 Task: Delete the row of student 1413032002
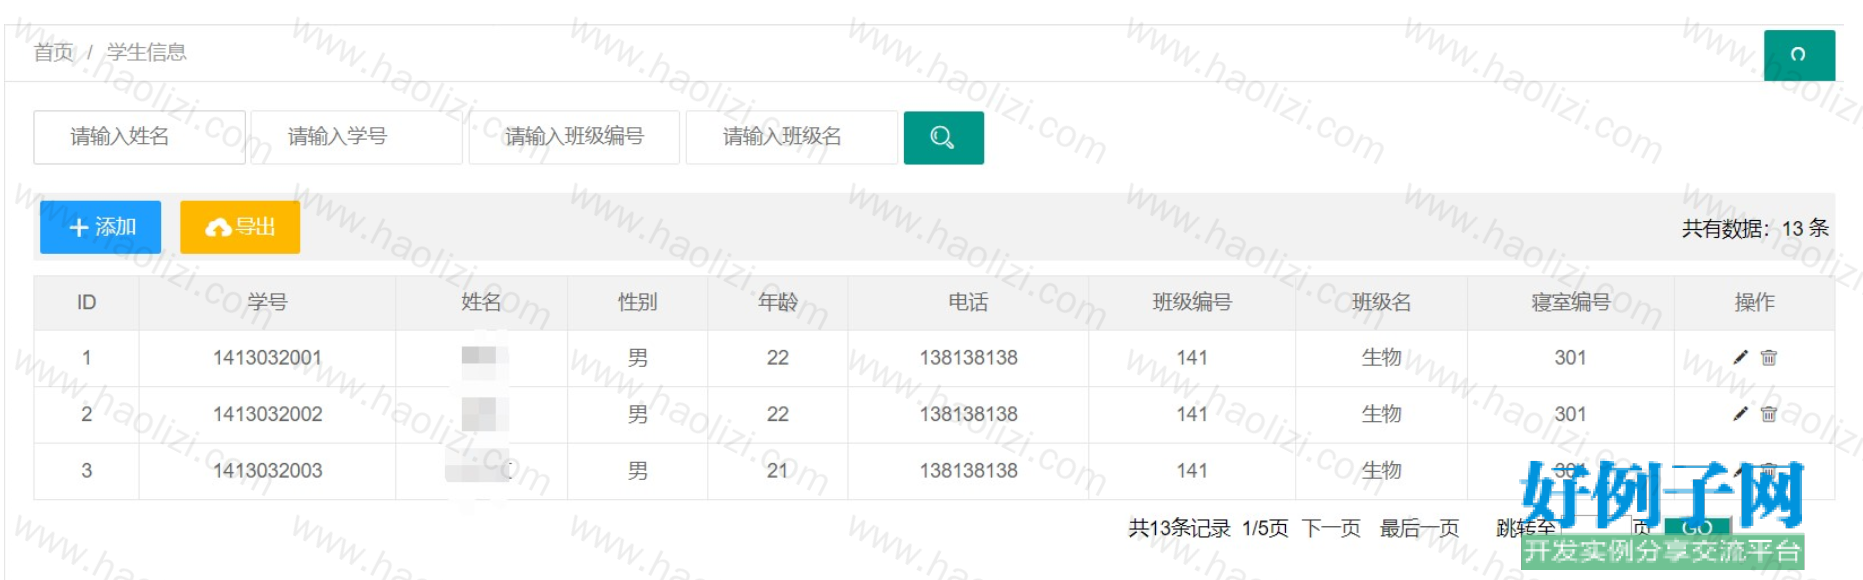(x=1769, y=414)
